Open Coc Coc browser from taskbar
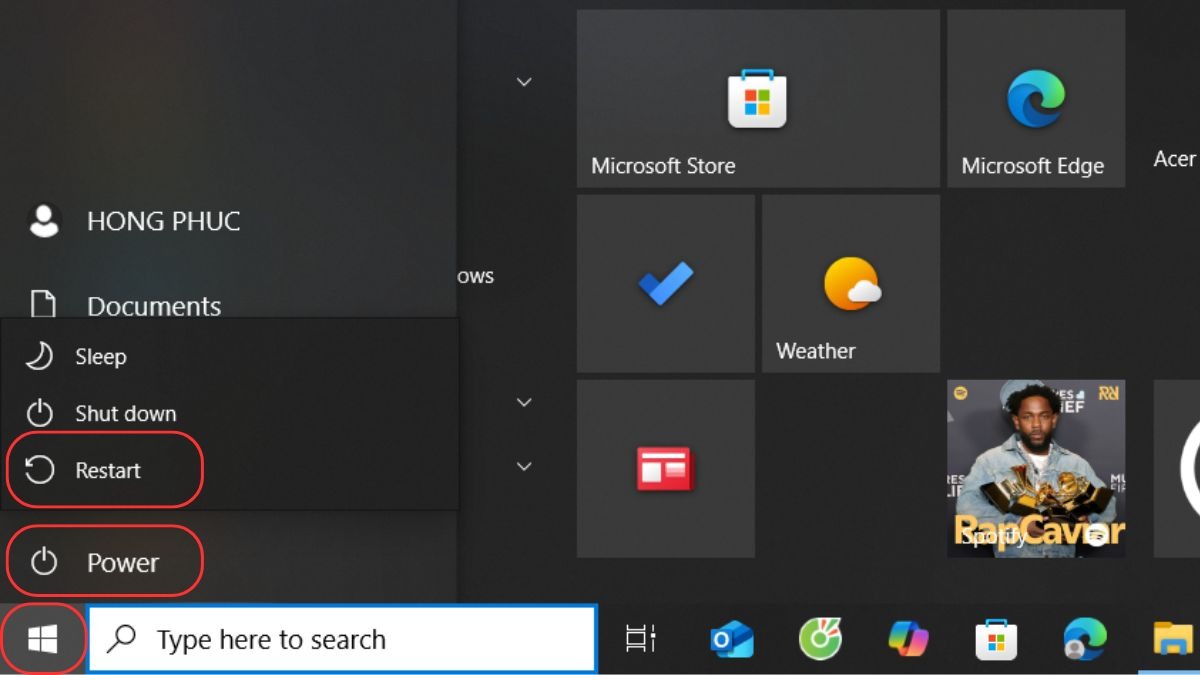 tap(820, 639)
